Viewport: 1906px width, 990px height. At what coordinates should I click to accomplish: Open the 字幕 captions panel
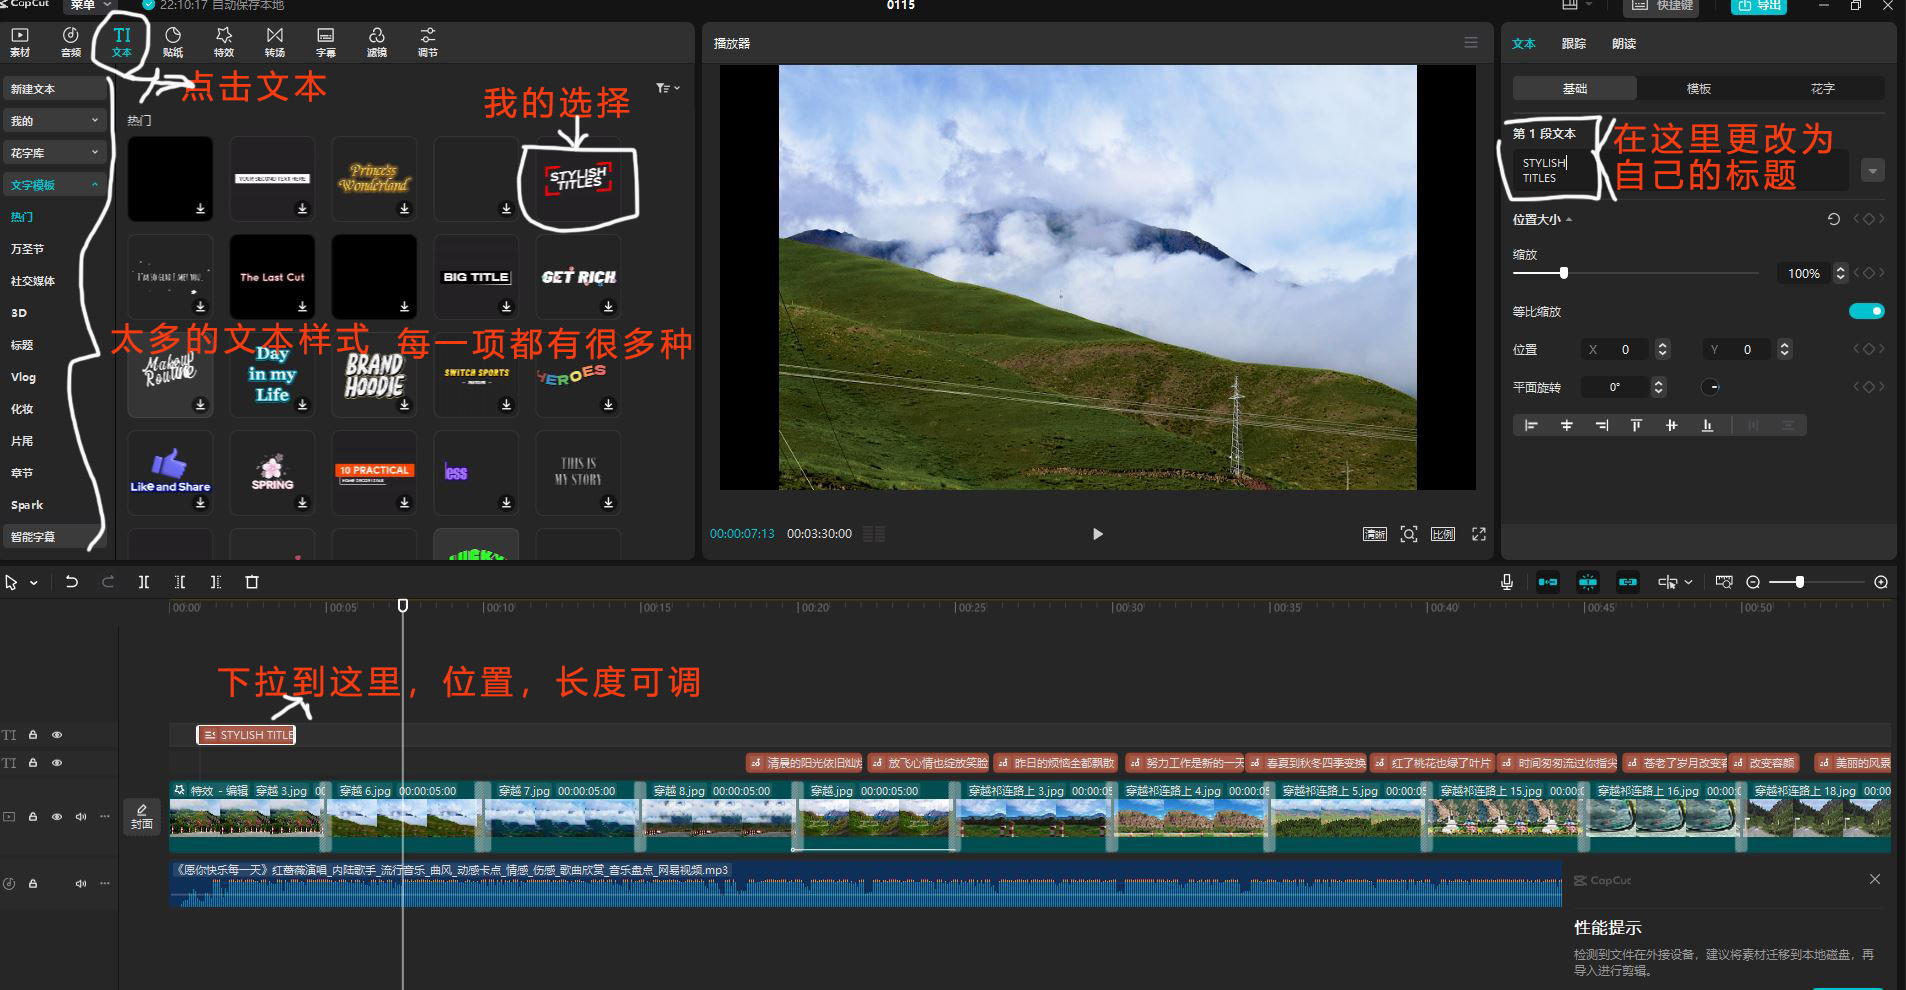326,42
